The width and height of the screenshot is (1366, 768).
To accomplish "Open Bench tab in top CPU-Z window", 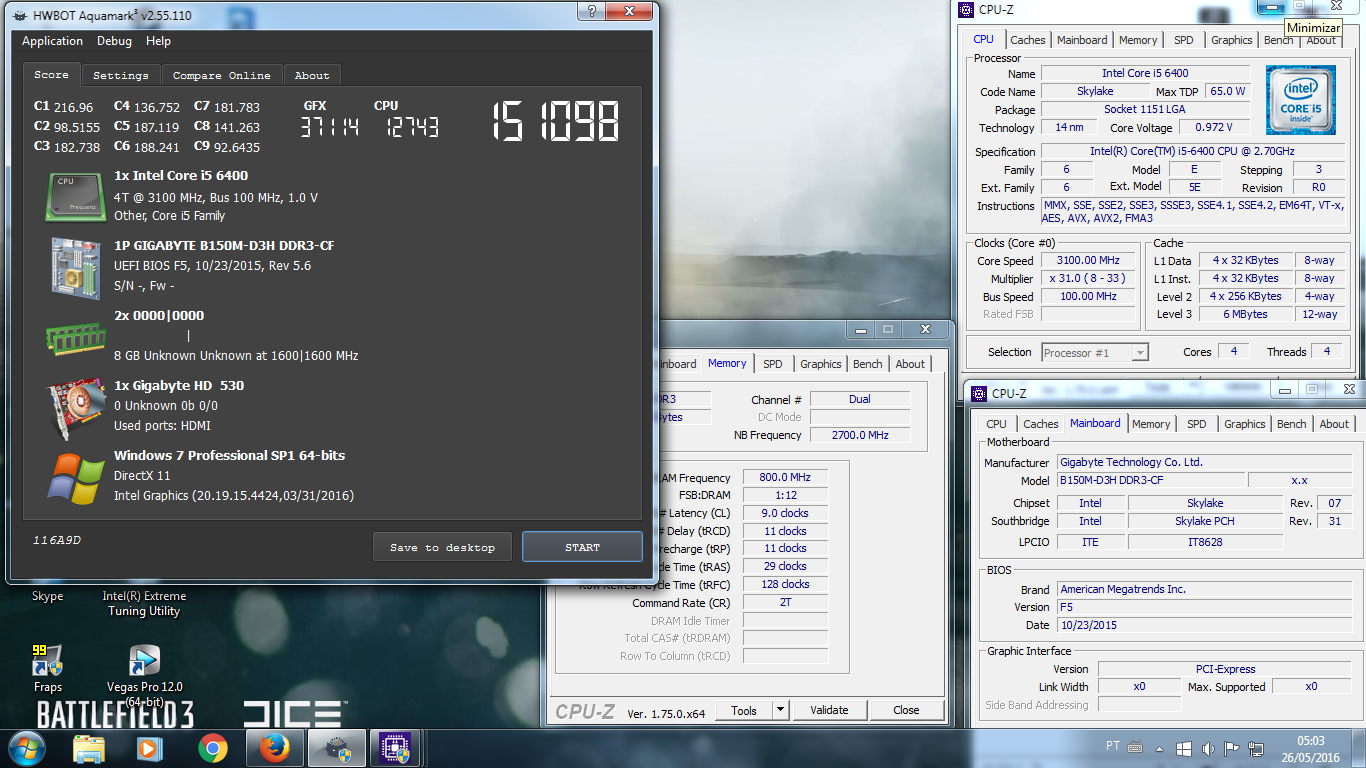I will pyautogui.click(x=1278, y=40).
